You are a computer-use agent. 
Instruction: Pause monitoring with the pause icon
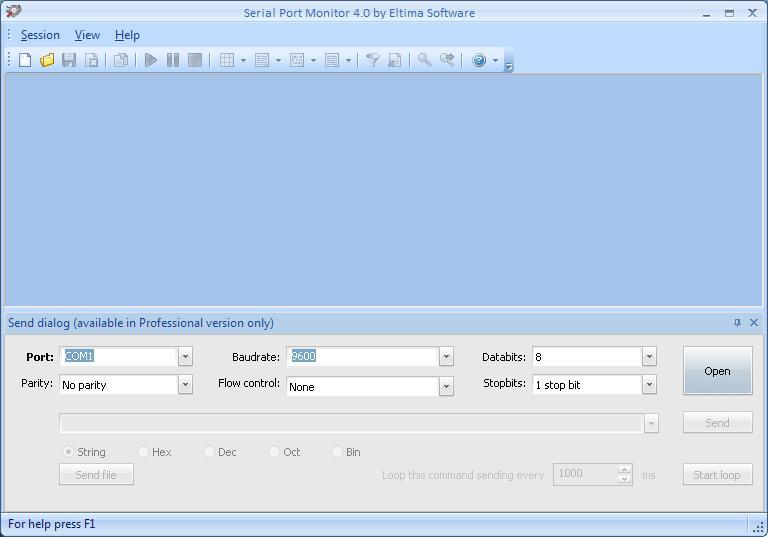click(x=173, y=60)
